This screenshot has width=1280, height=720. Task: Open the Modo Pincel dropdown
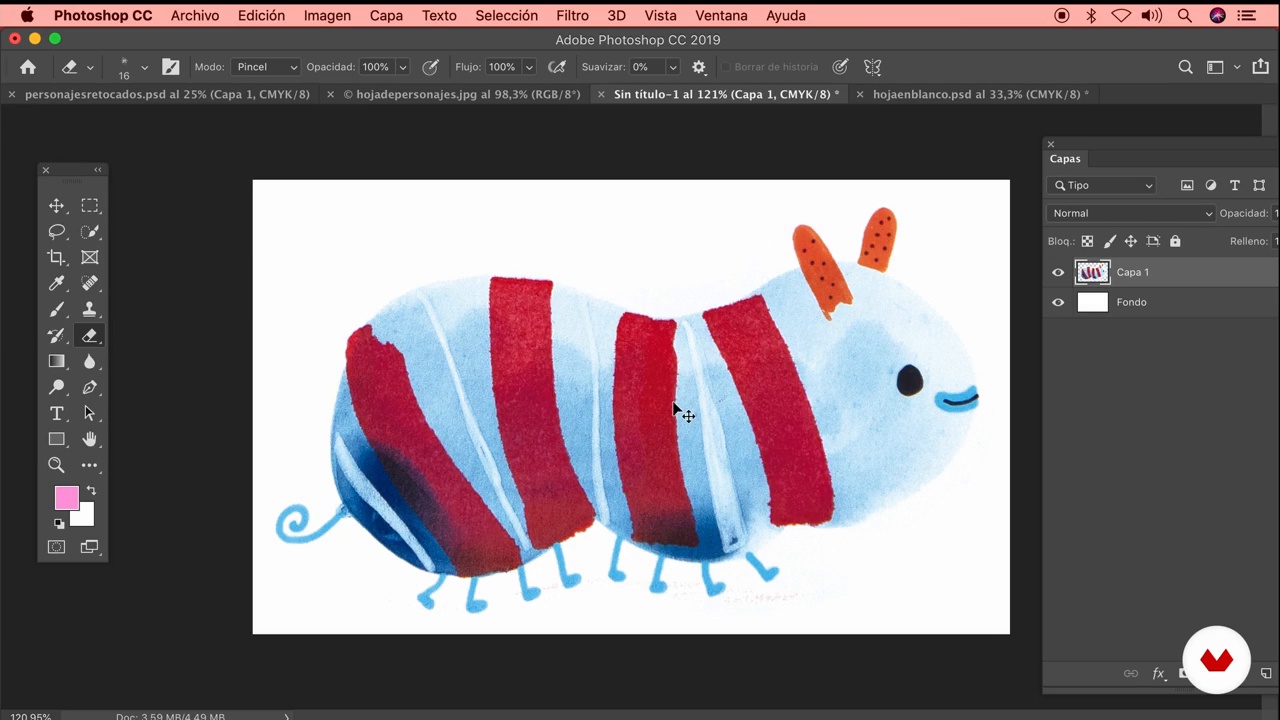265,67
